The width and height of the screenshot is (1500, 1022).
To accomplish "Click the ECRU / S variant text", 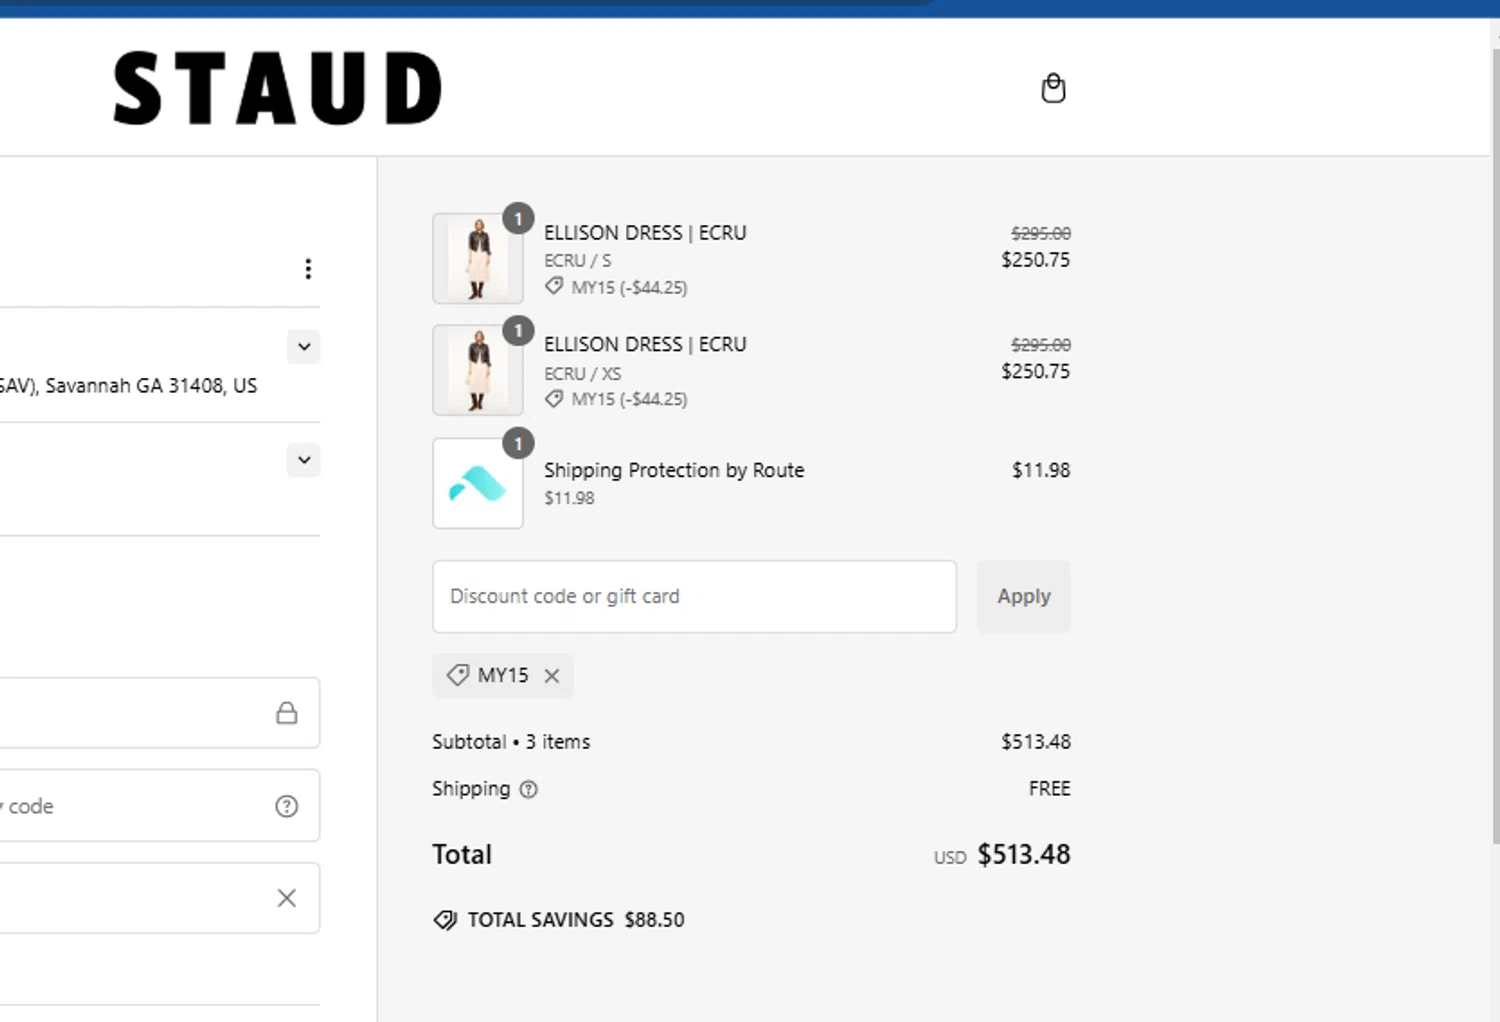I will click(578, 261).
